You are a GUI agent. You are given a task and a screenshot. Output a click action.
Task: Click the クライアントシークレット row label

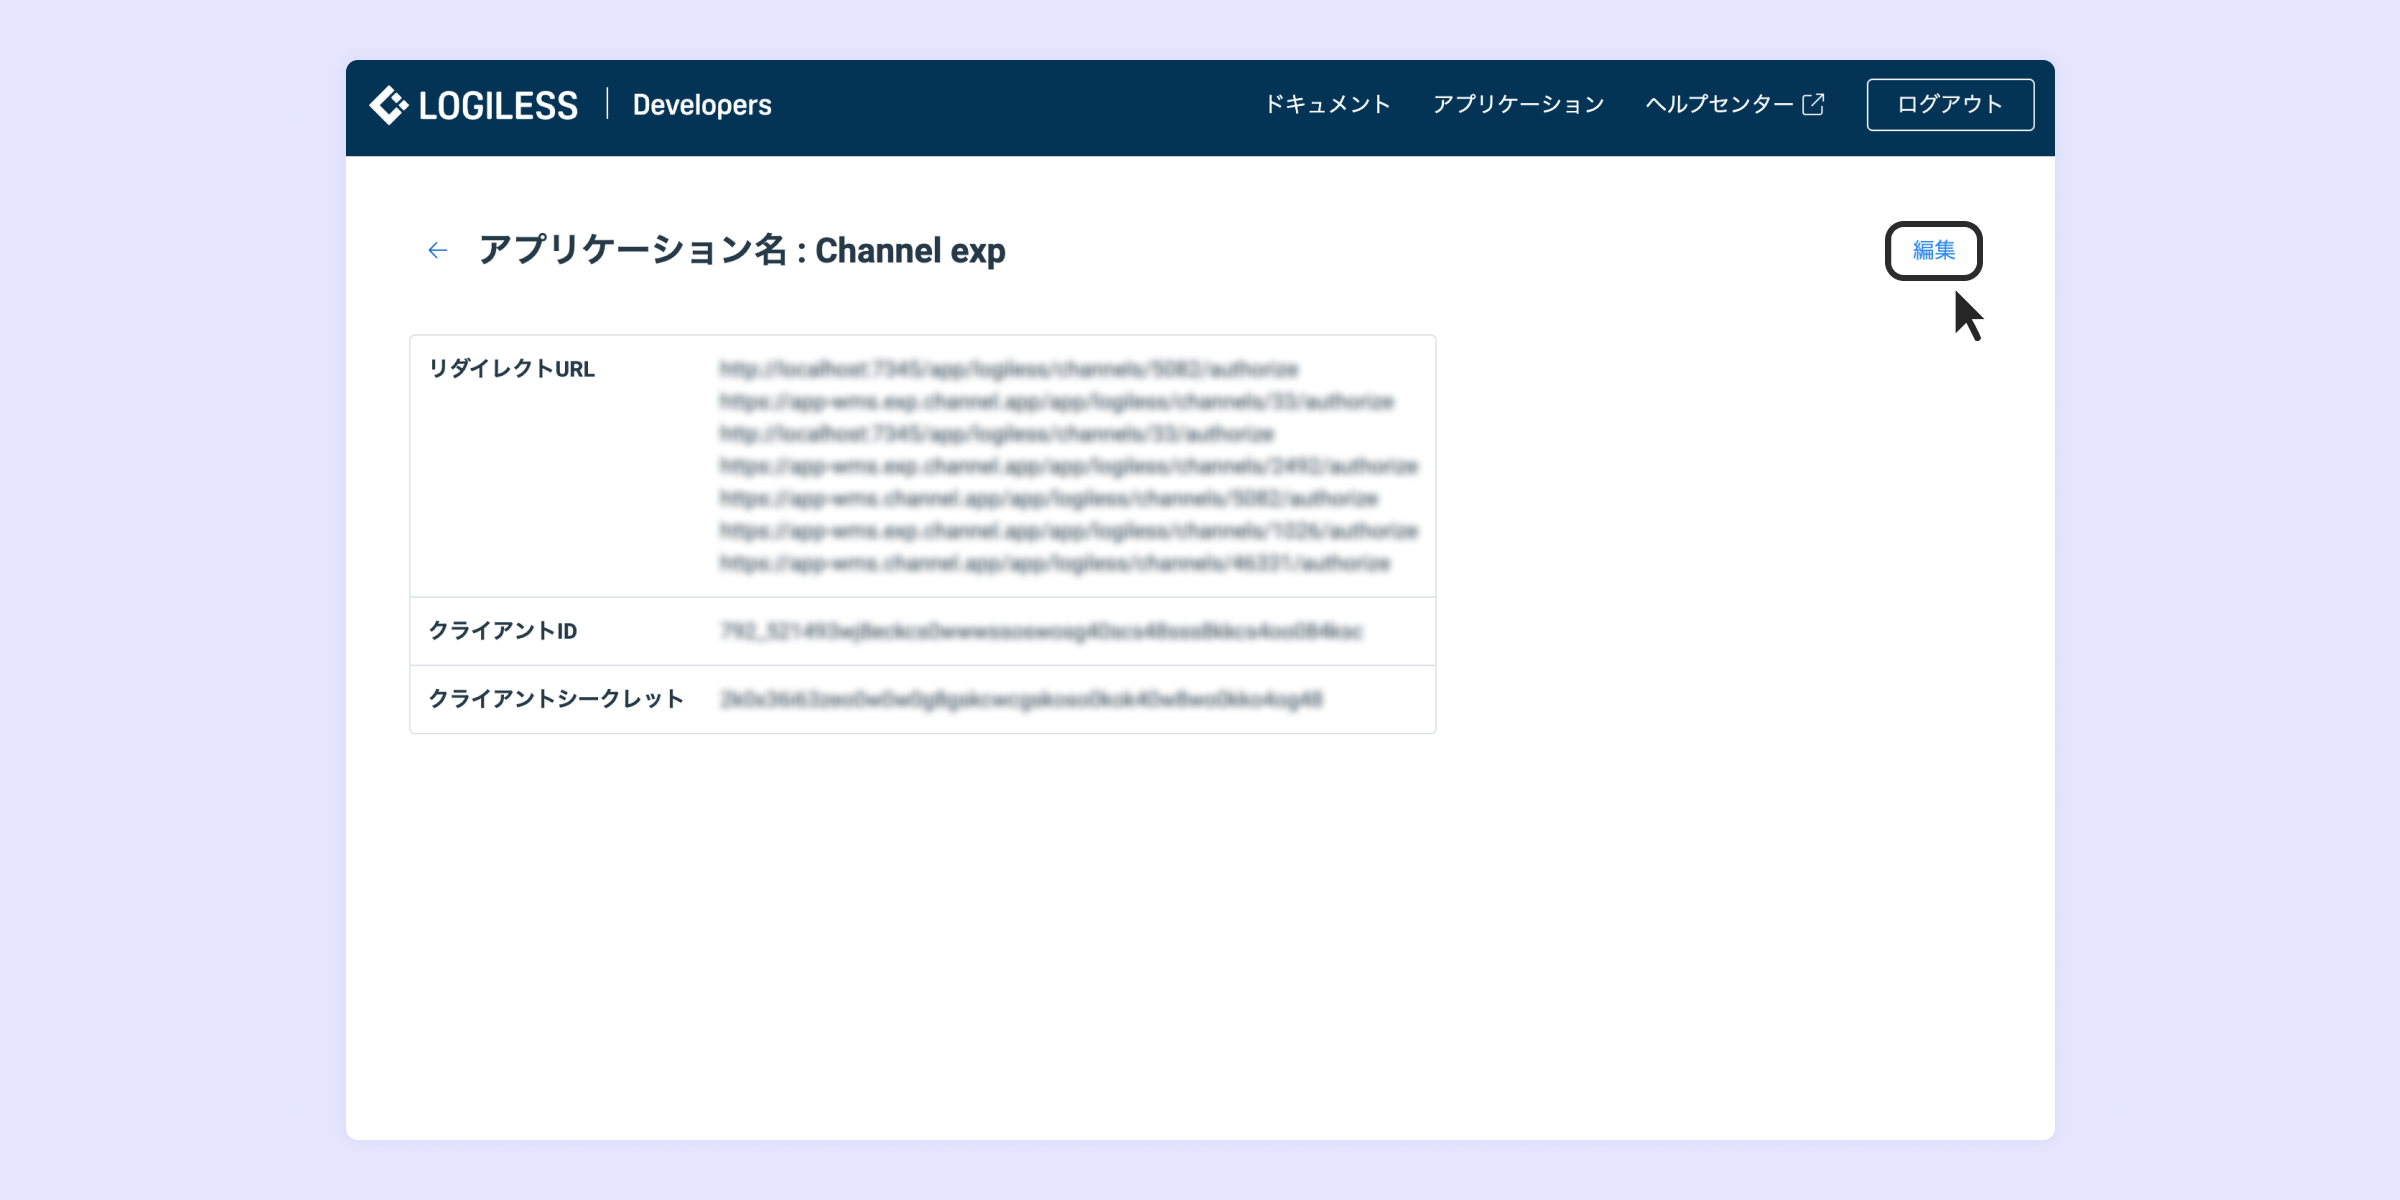point(556,699)
